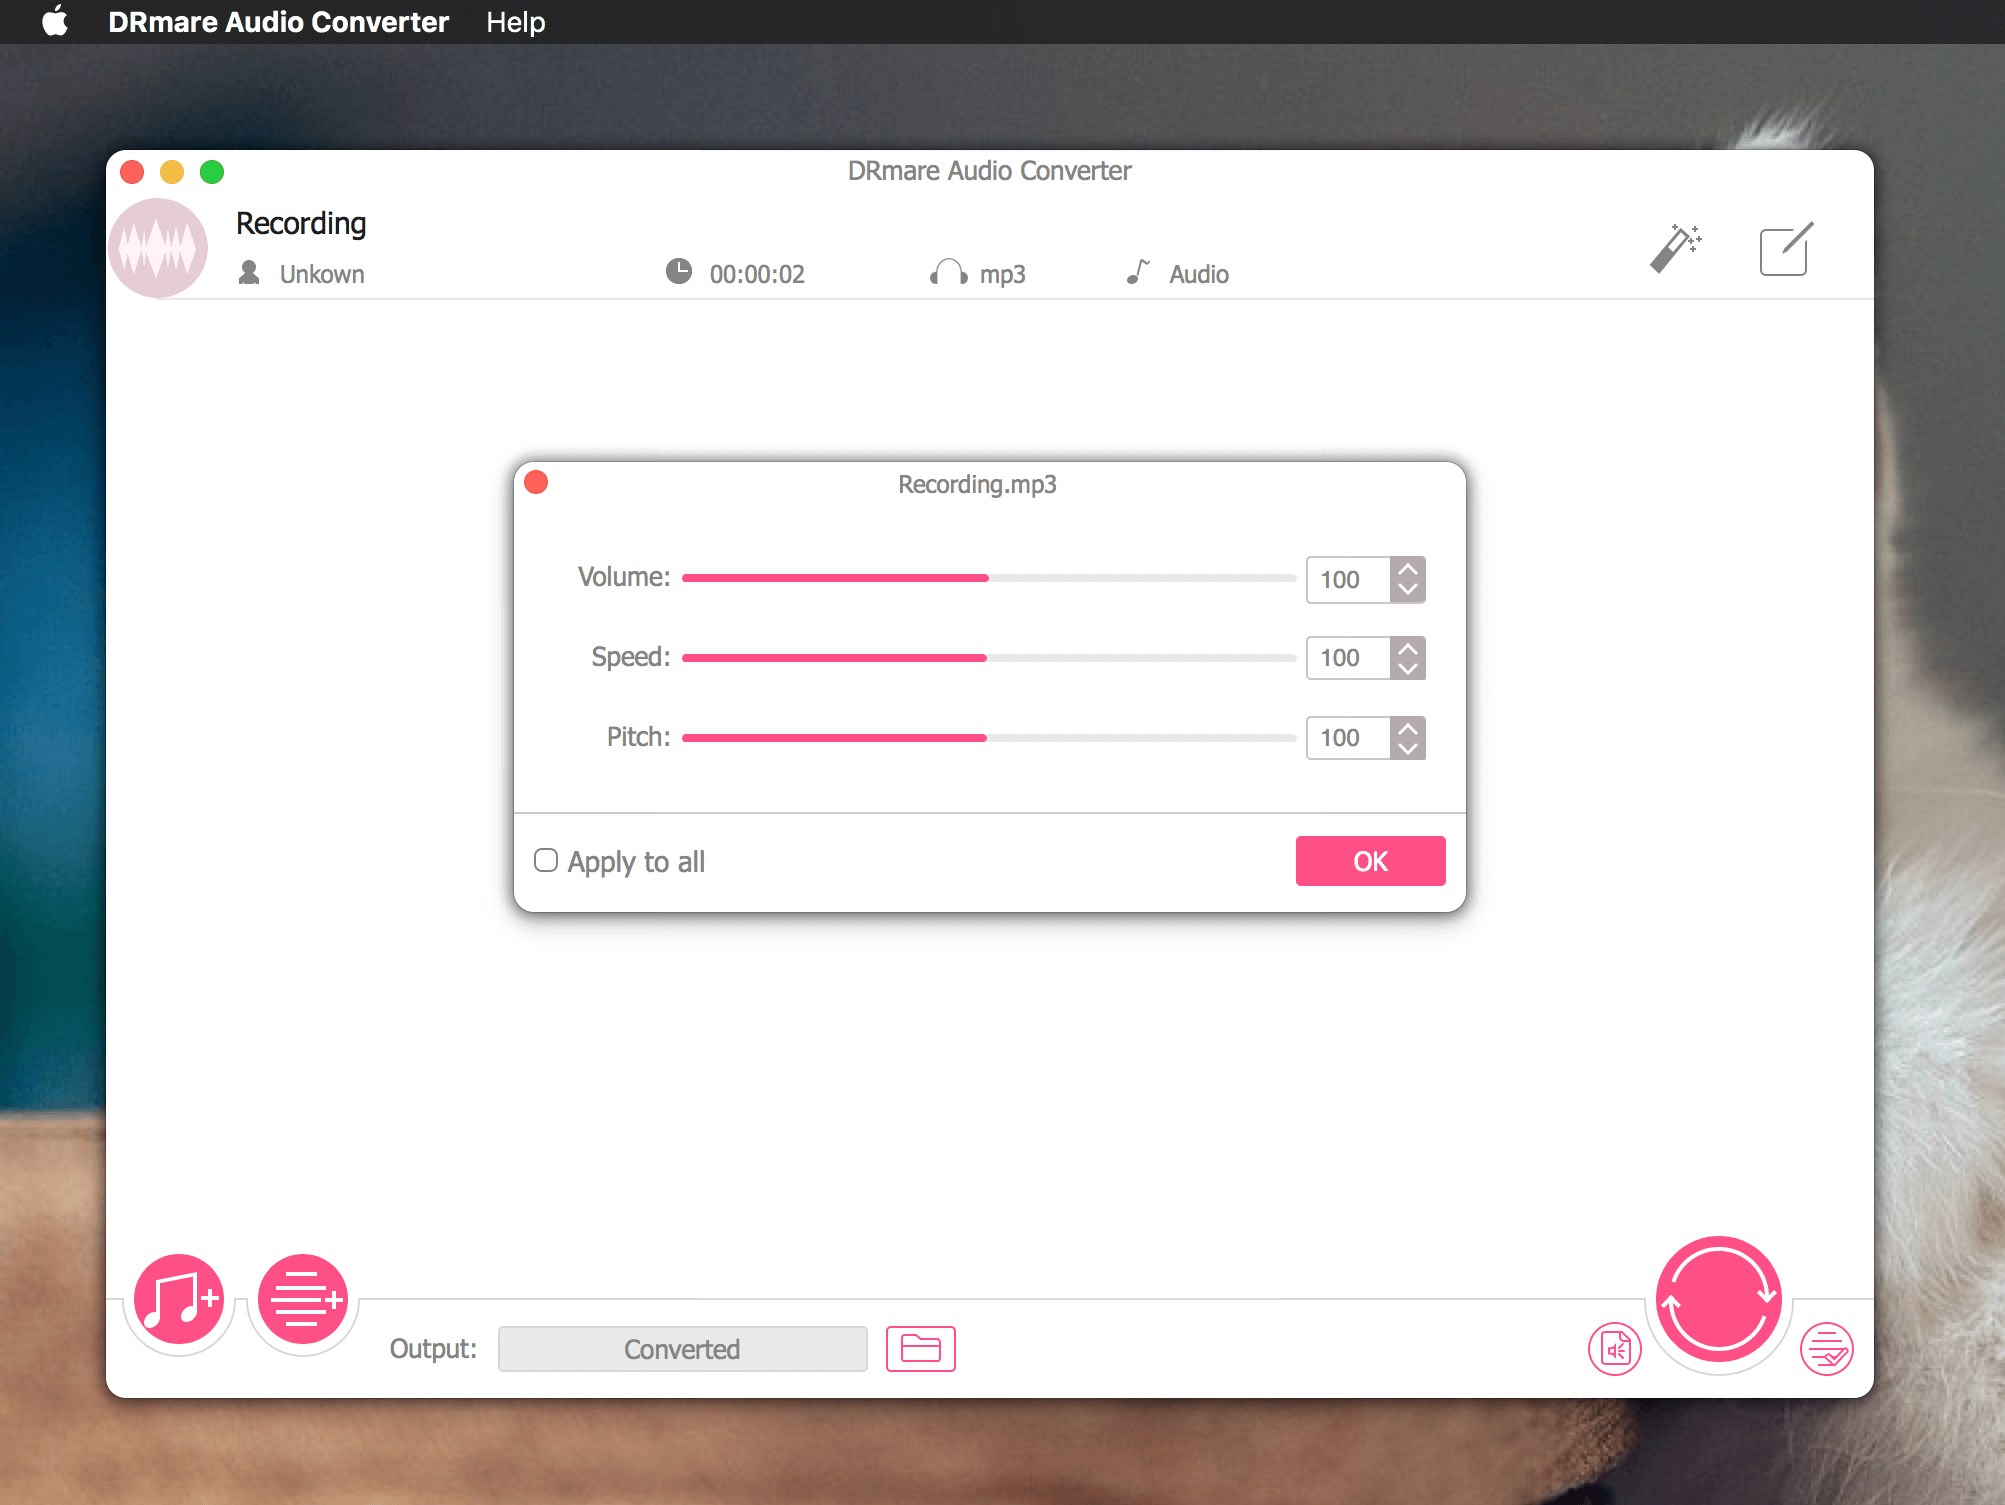Start conversion with the big convert button
The height and width of the screenshot is (1505, 2005).
point(1719,1299)
